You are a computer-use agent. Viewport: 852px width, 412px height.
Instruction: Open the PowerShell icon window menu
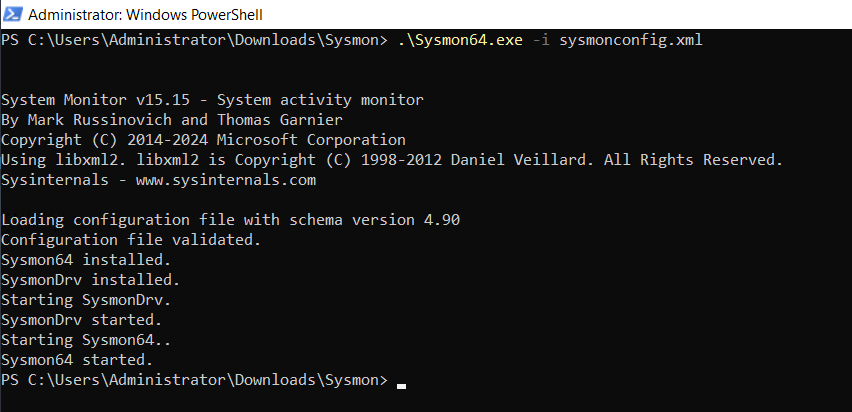tap(12, 14)
